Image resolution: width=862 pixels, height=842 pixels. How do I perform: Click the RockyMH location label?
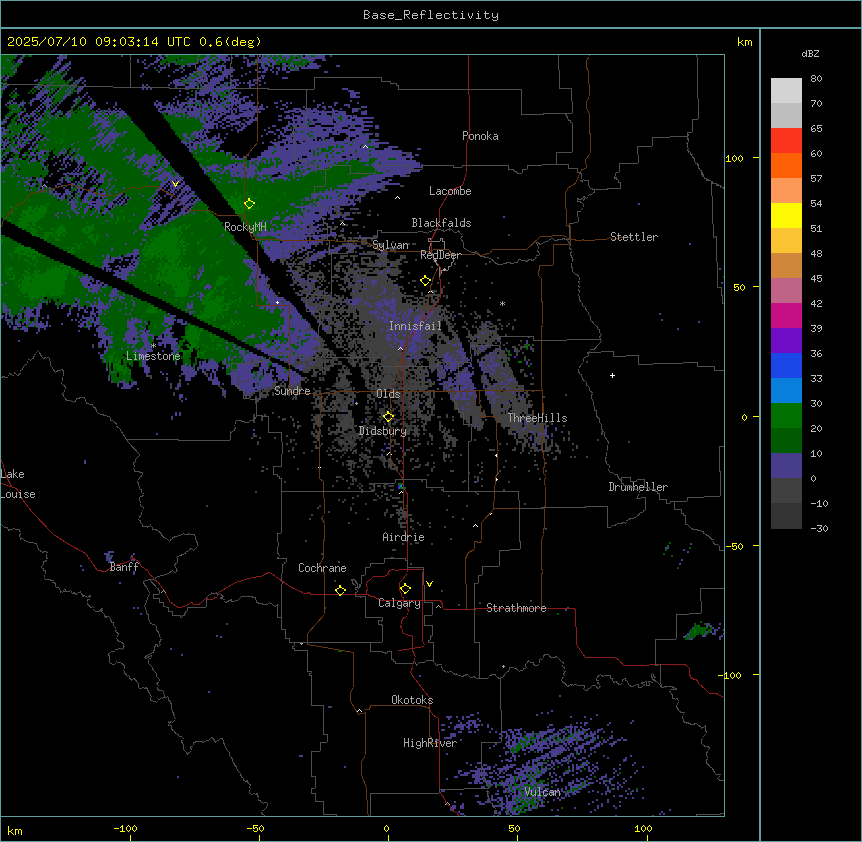point(245,227)
